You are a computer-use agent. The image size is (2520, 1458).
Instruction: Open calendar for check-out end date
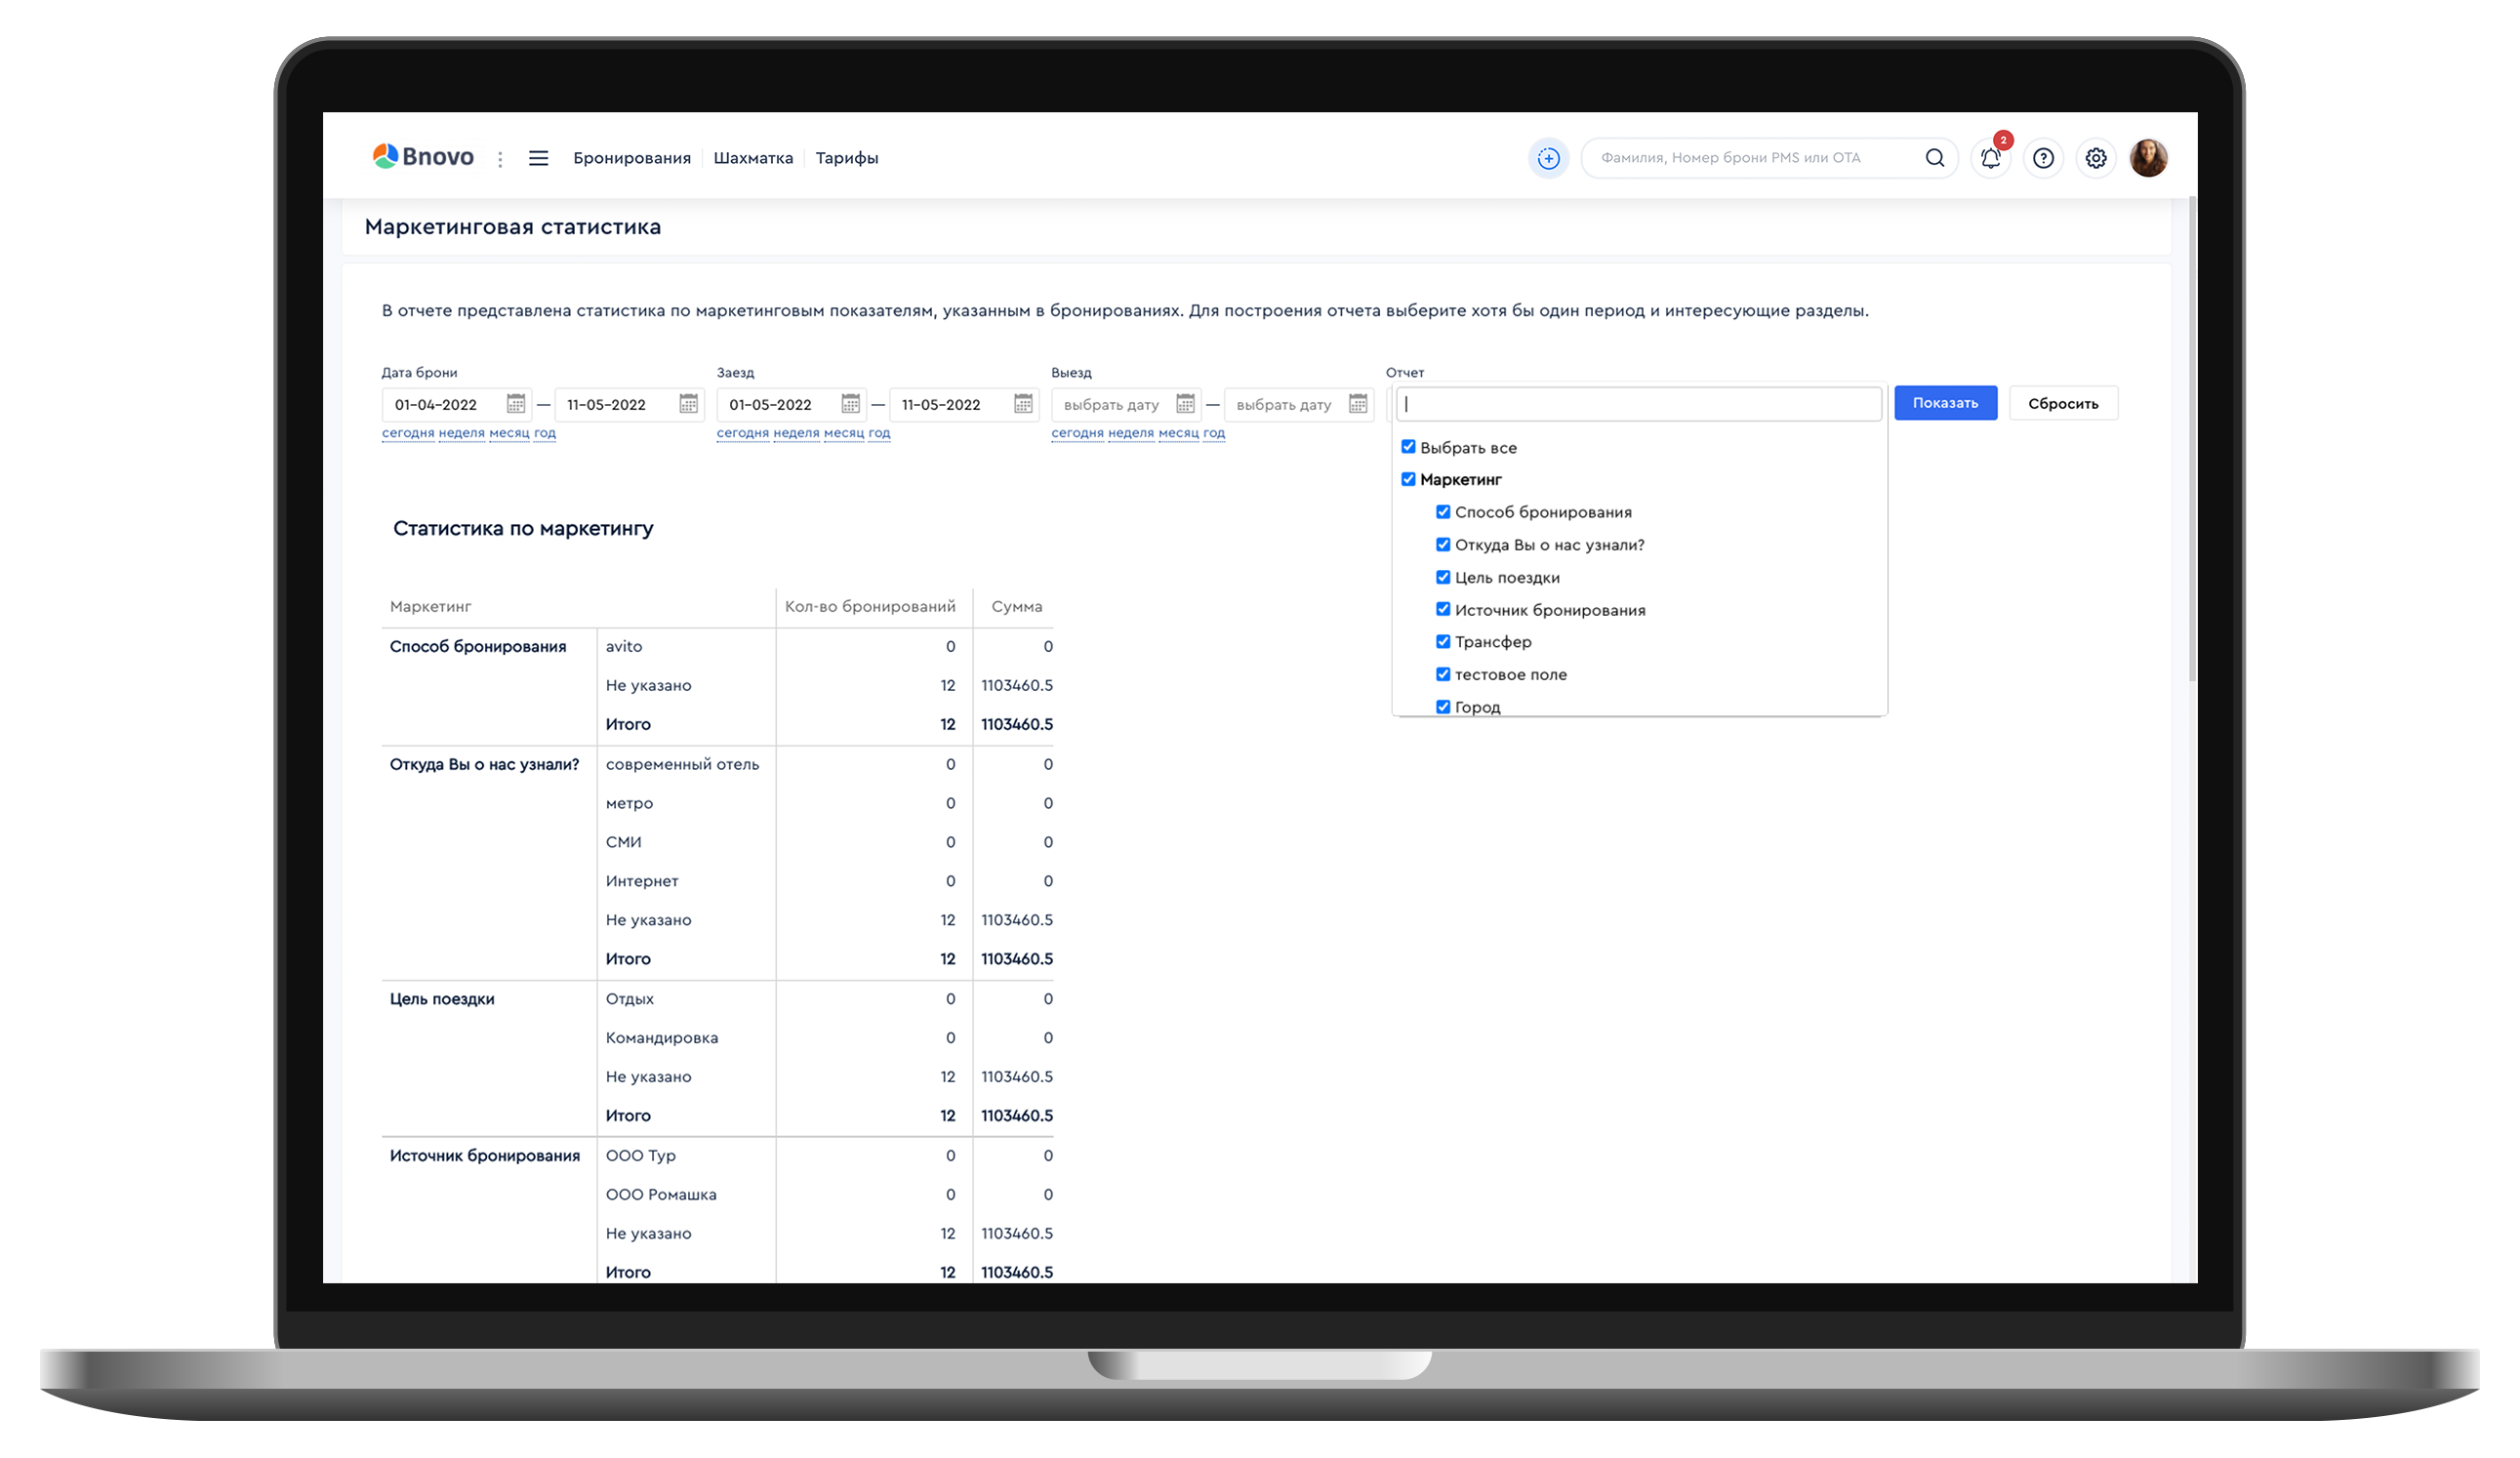(x=1357, y=404)
